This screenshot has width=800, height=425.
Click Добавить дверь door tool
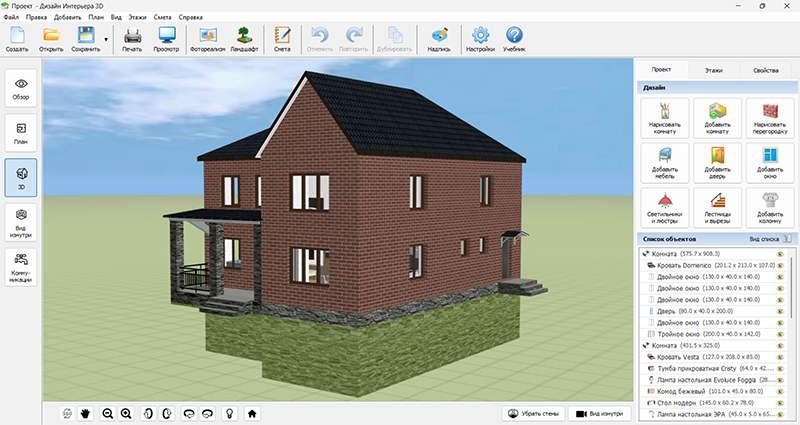pos(717,163)
